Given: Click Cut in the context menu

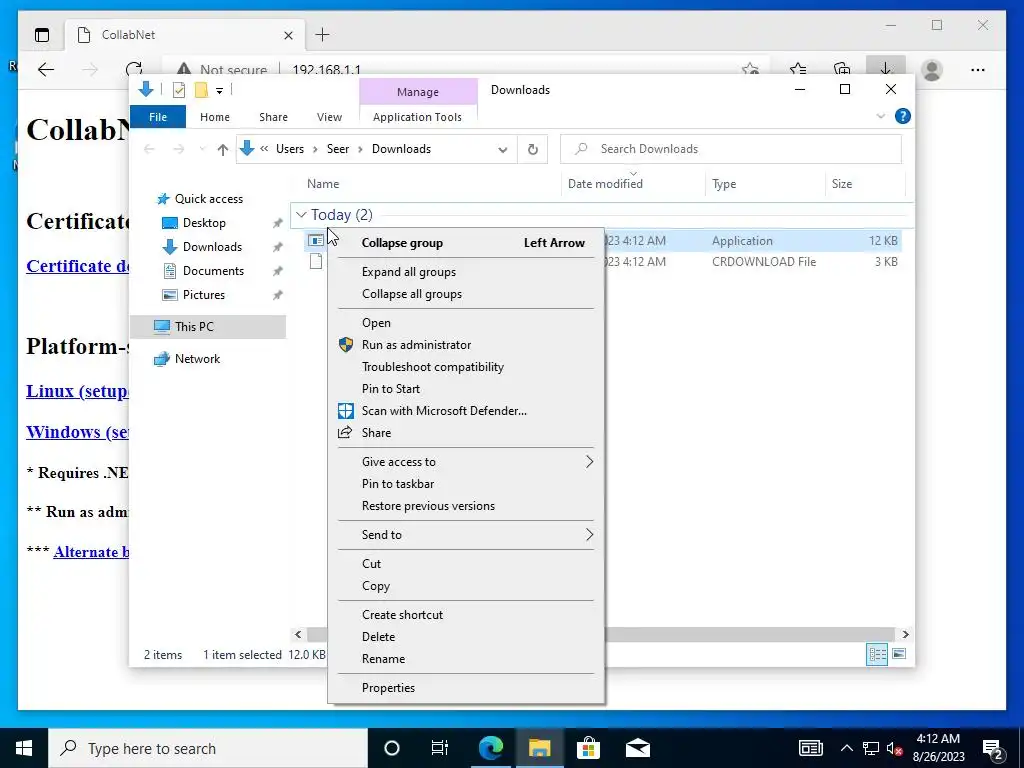Looking at the screenshot, I should pyautogui.click(x=371, y=564).
